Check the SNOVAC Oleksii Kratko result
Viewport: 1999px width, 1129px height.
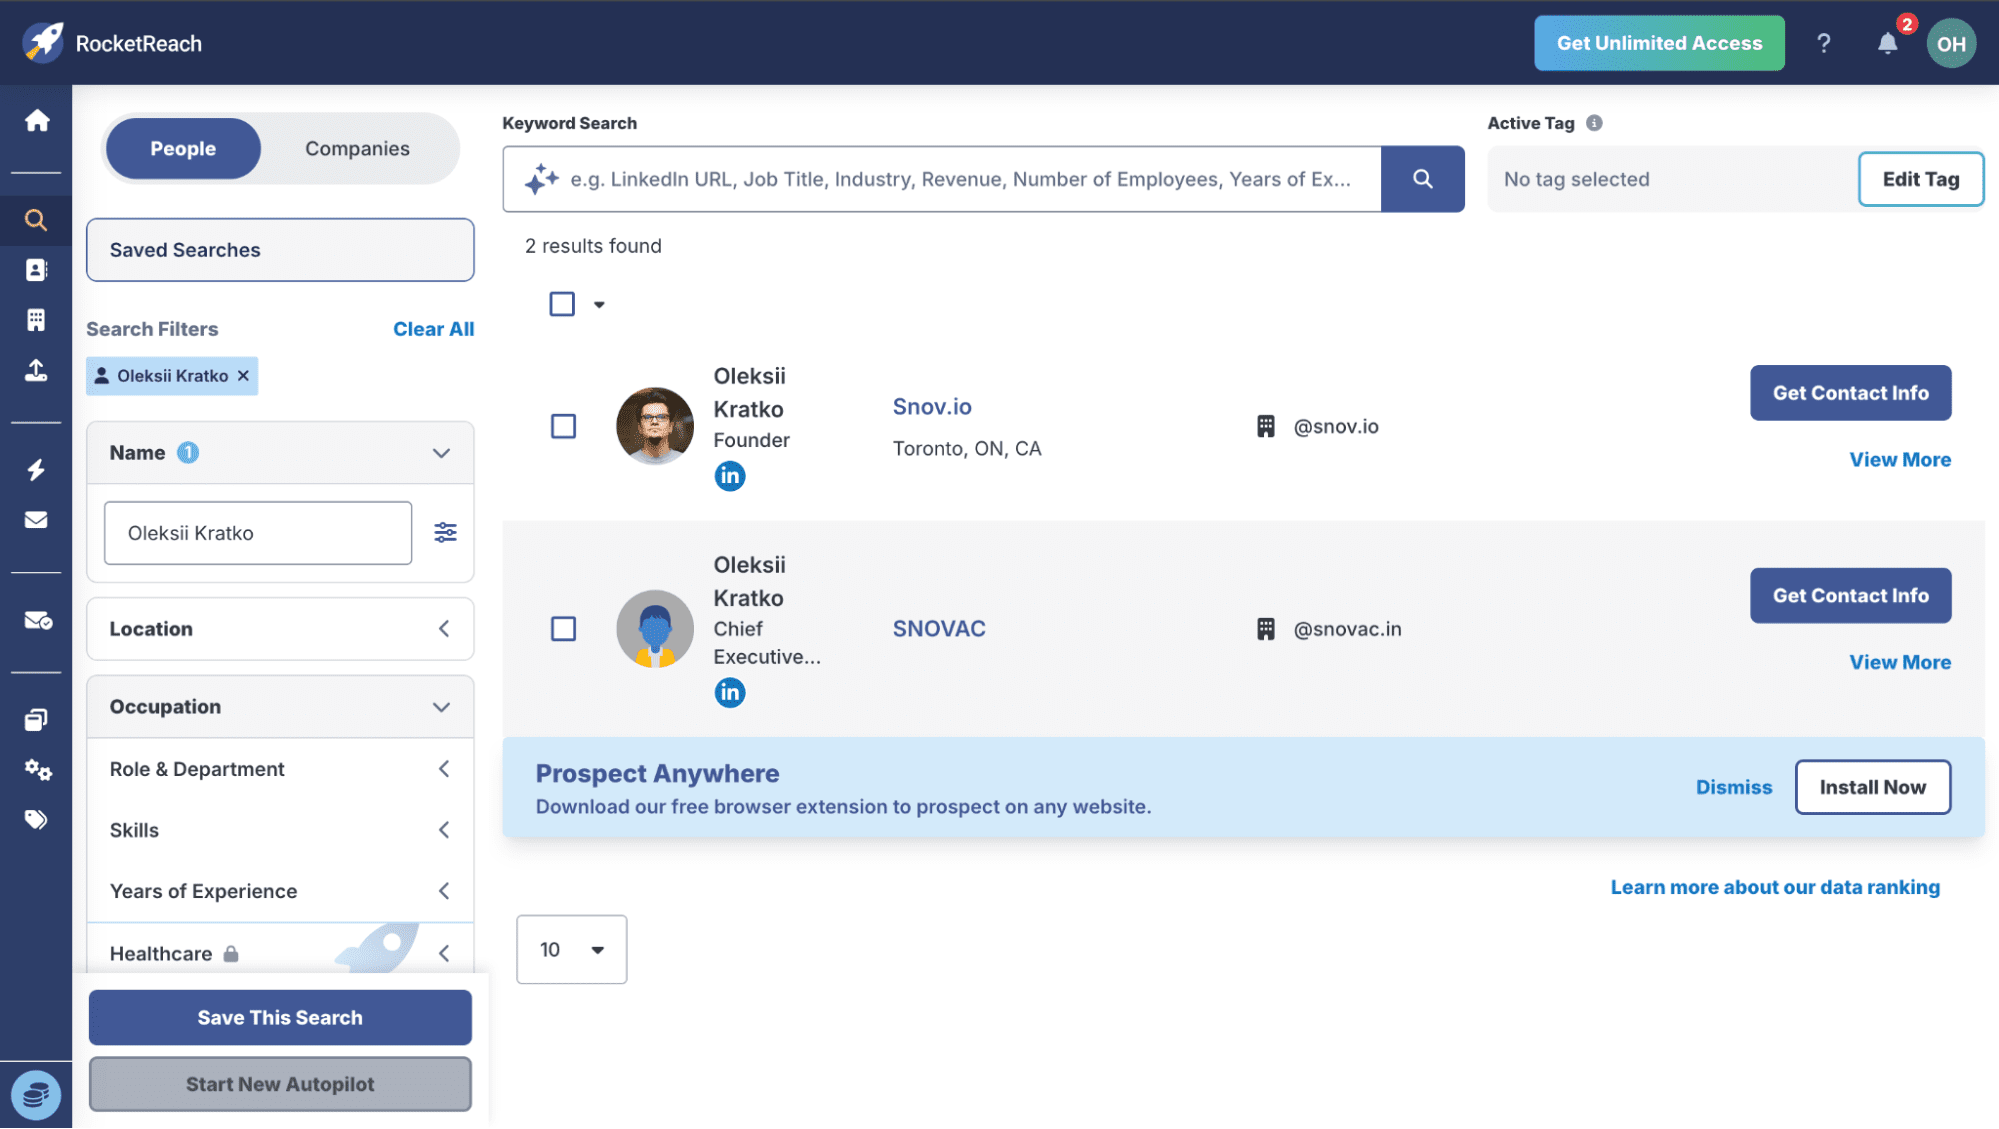[563, 629]
